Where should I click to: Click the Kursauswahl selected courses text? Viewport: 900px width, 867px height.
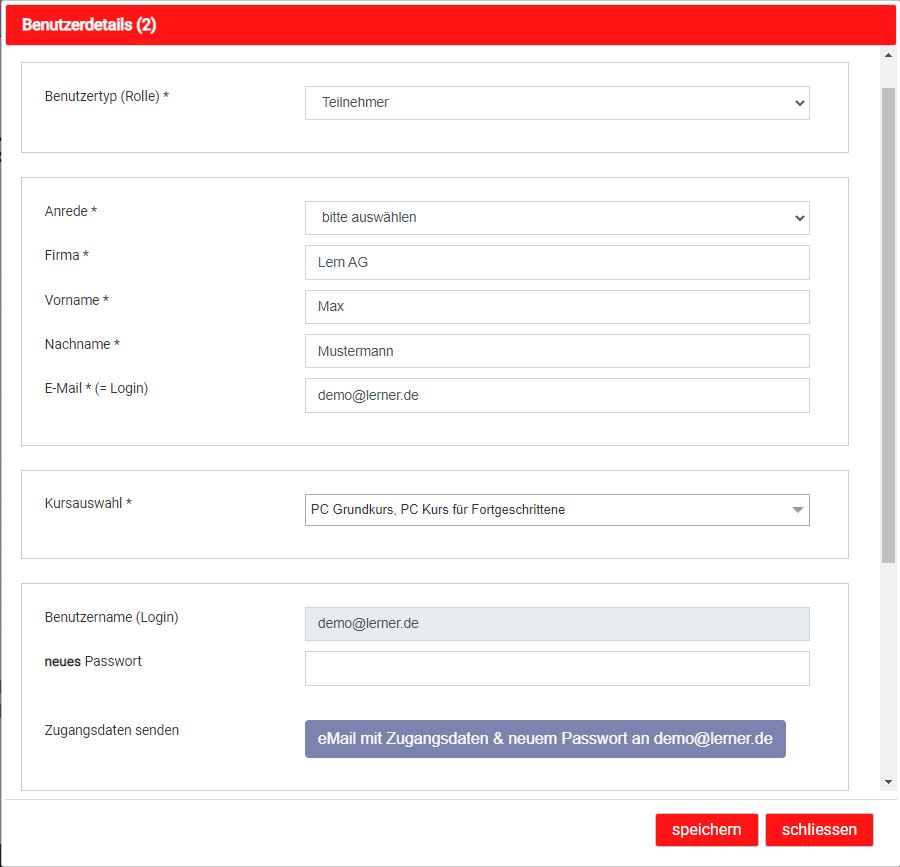(438, 510)
